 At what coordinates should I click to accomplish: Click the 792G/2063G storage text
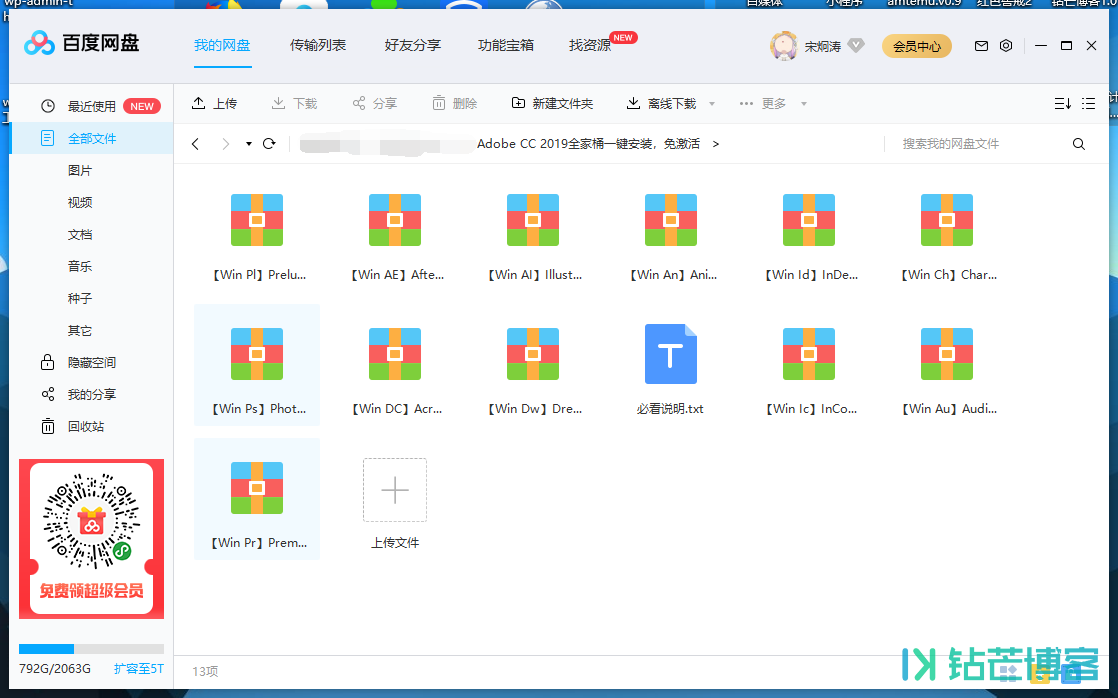click(55, 669)
